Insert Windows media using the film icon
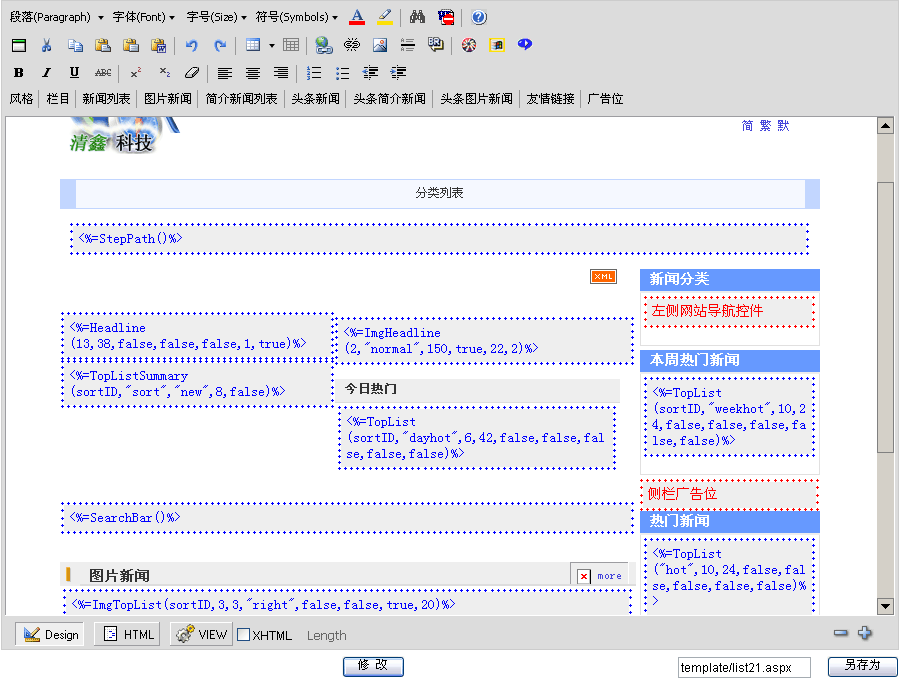The image size is (903, 679). (497, 45)
